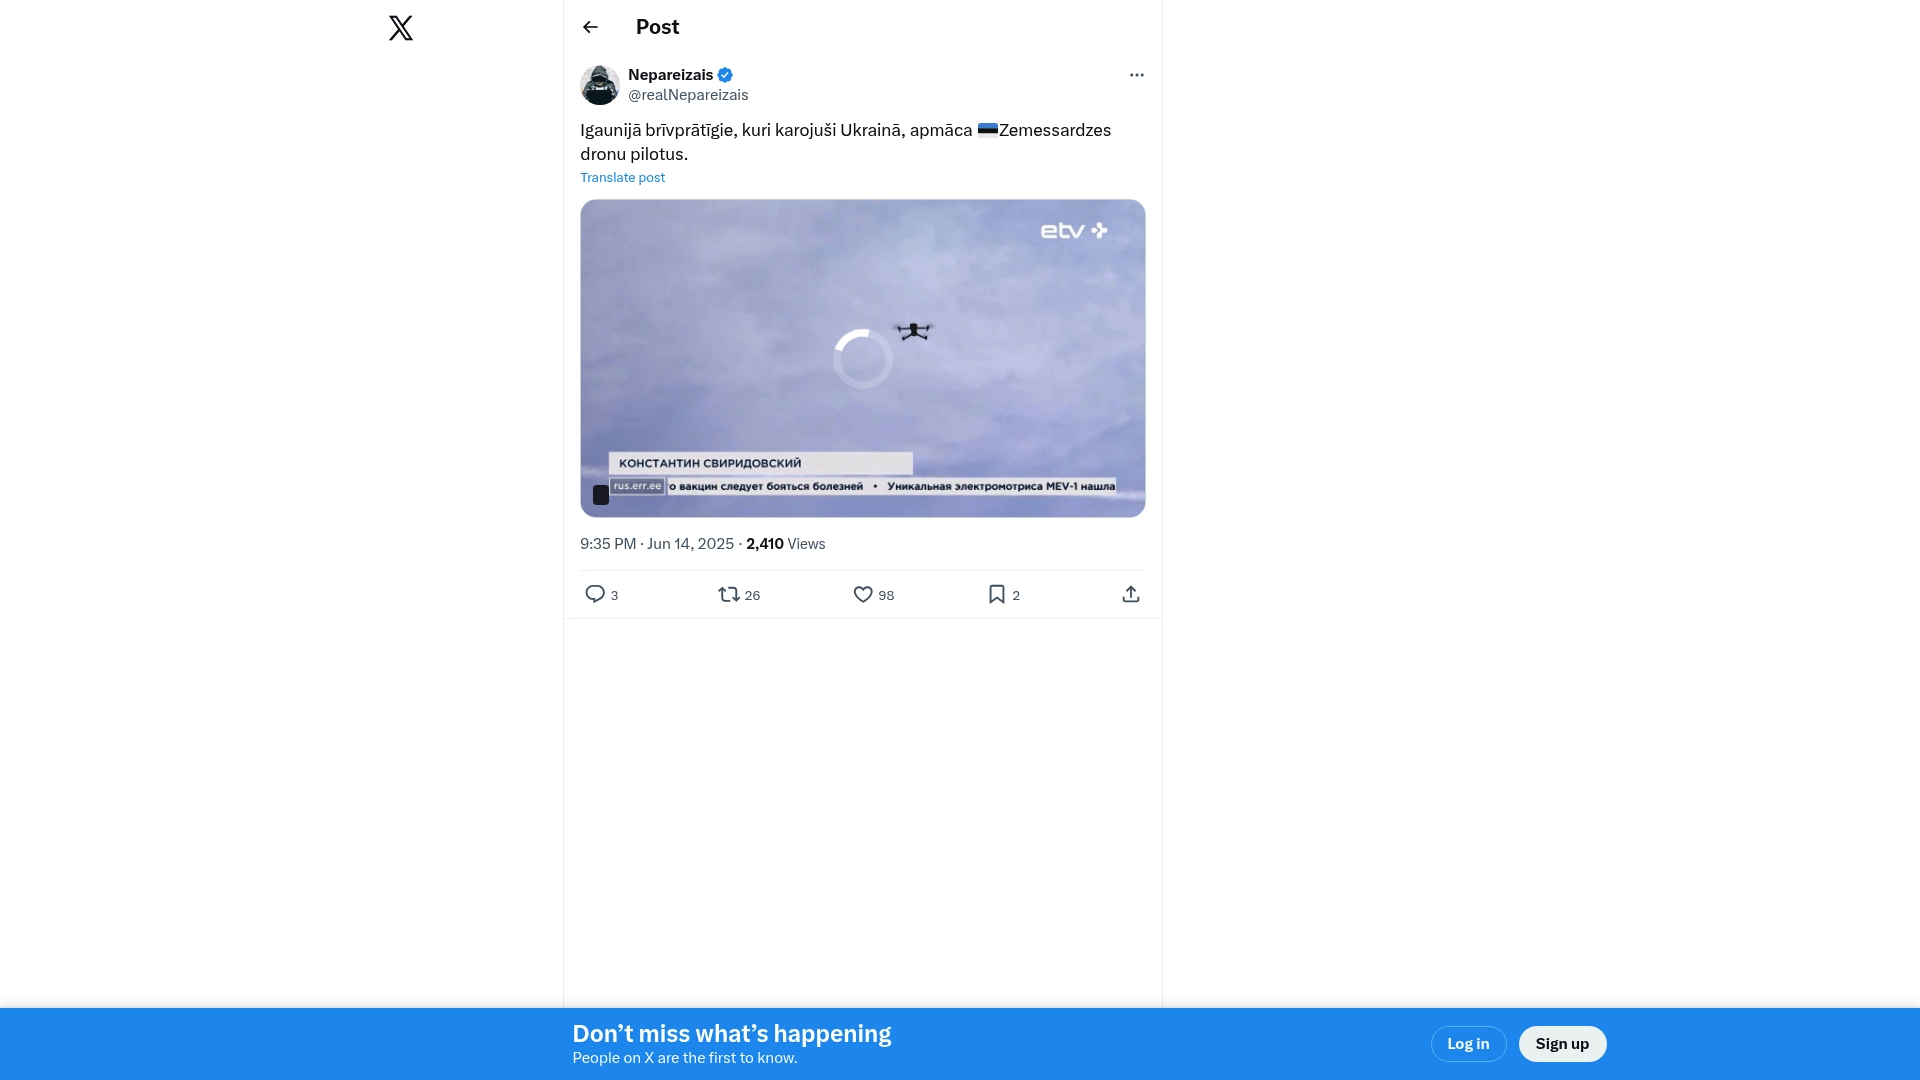
Task: Play the drone video thumbnail
Action: 862,358
